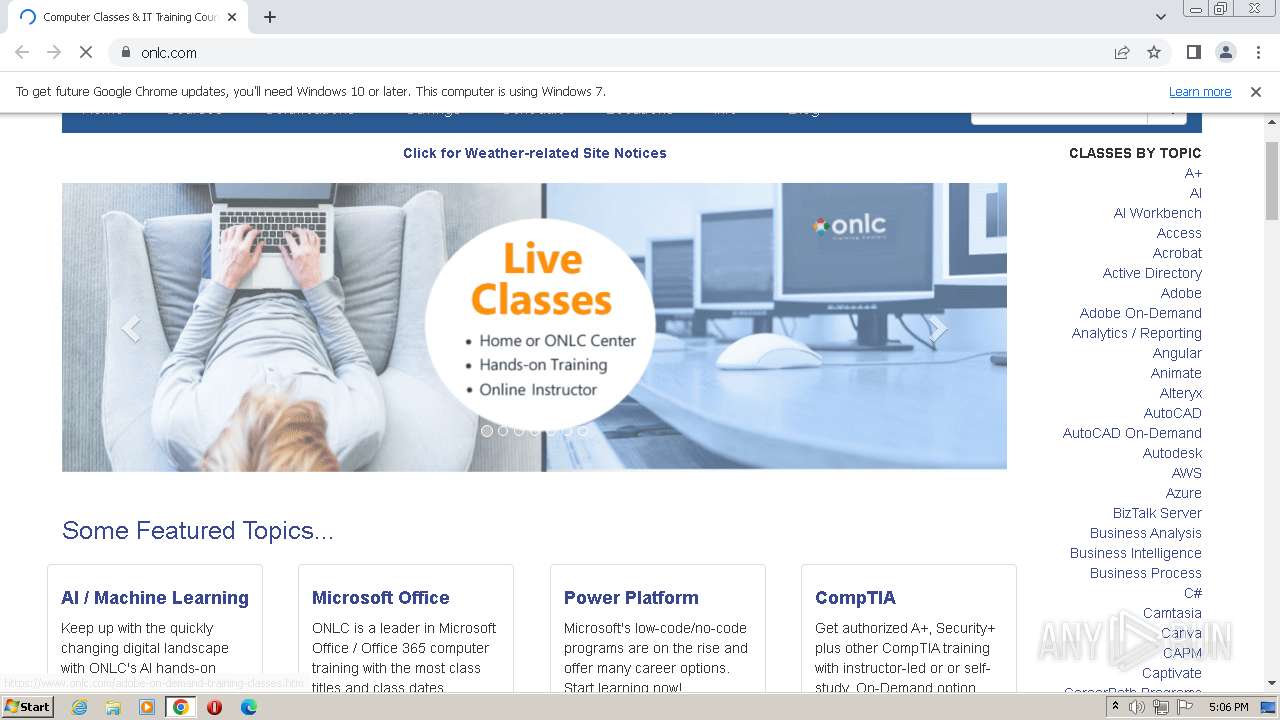Open Adobe On-Demand classes link
Viewport: 1280px width, 720px height.
(x=1141, y=313)
